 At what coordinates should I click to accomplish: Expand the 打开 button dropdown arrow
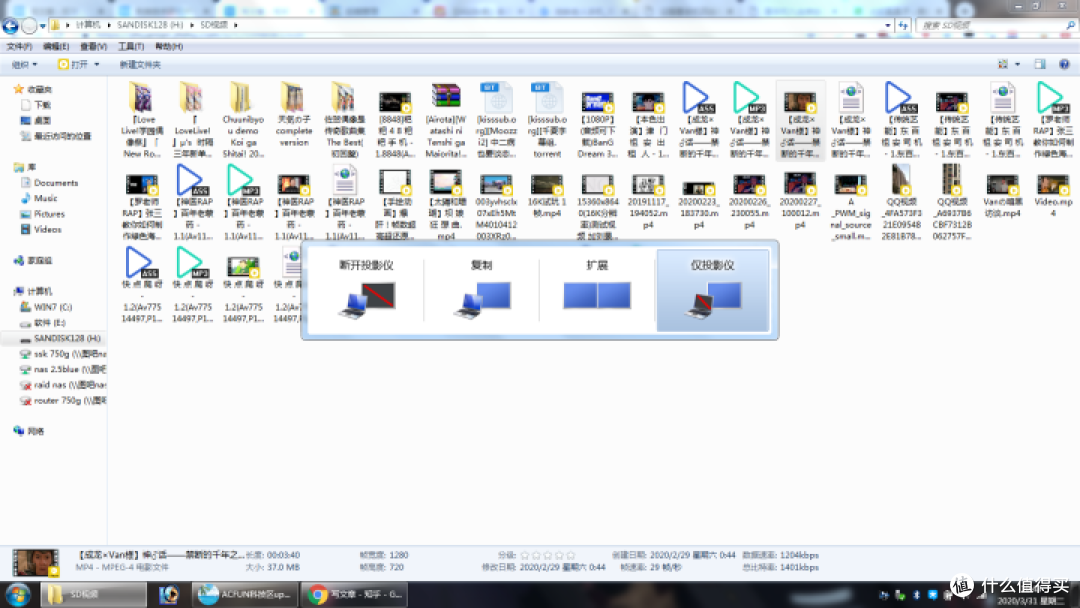pos(96,64)
